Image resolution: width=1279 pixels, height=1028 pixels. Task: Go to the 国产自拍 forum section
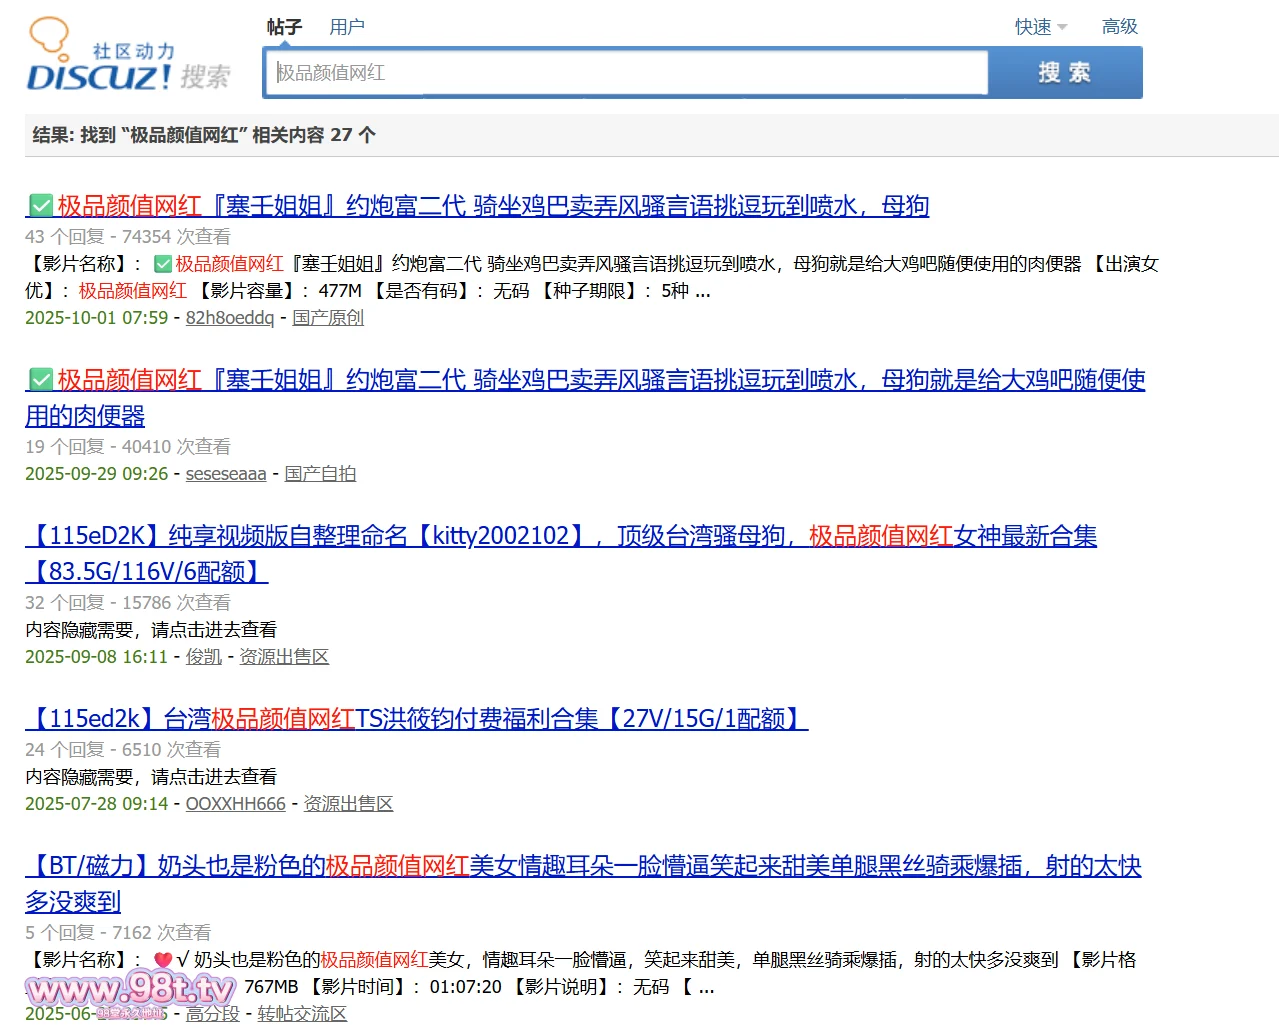[x=320, y=474]
